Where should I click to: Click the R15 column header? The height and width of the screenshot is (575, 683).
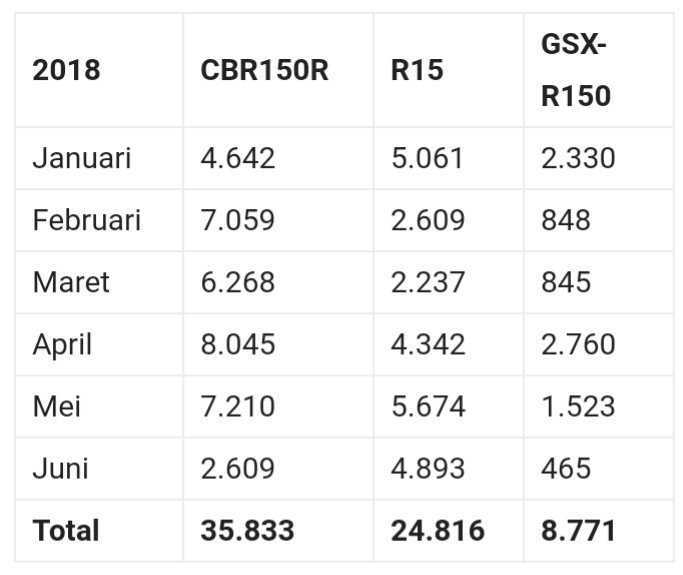pyautogui.click(x=417, y=72)
